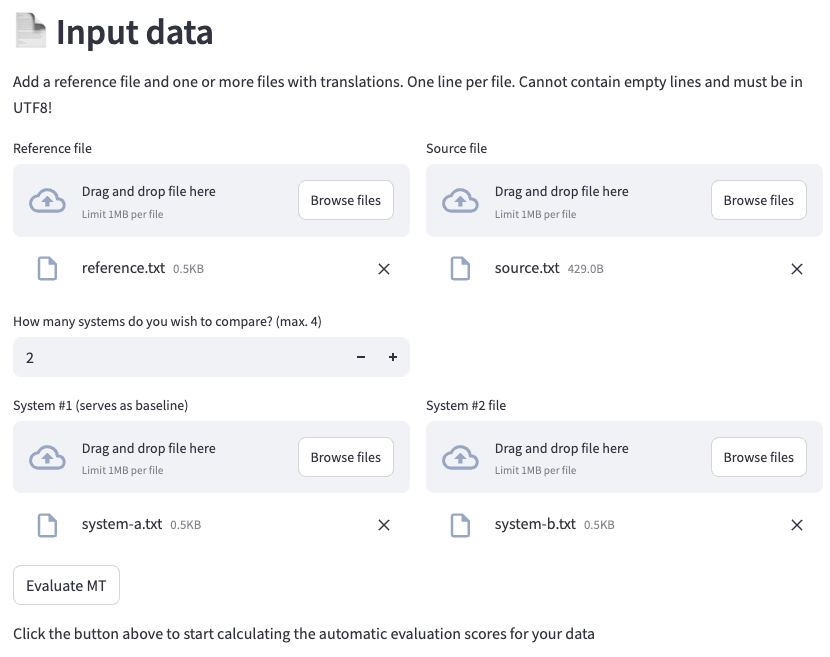Browse files for System #1 baseline
This screenshot has height=657, width=830.
pyautogui.click(x=346, y=457)
